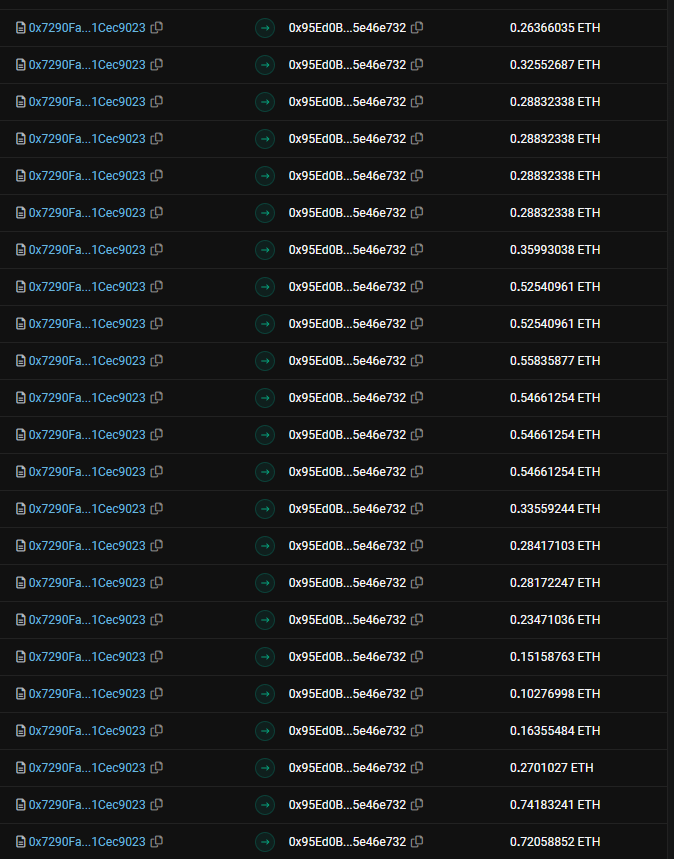Copy the recipient address in the 0.28172247 ETH row

(x=417, y=582)
